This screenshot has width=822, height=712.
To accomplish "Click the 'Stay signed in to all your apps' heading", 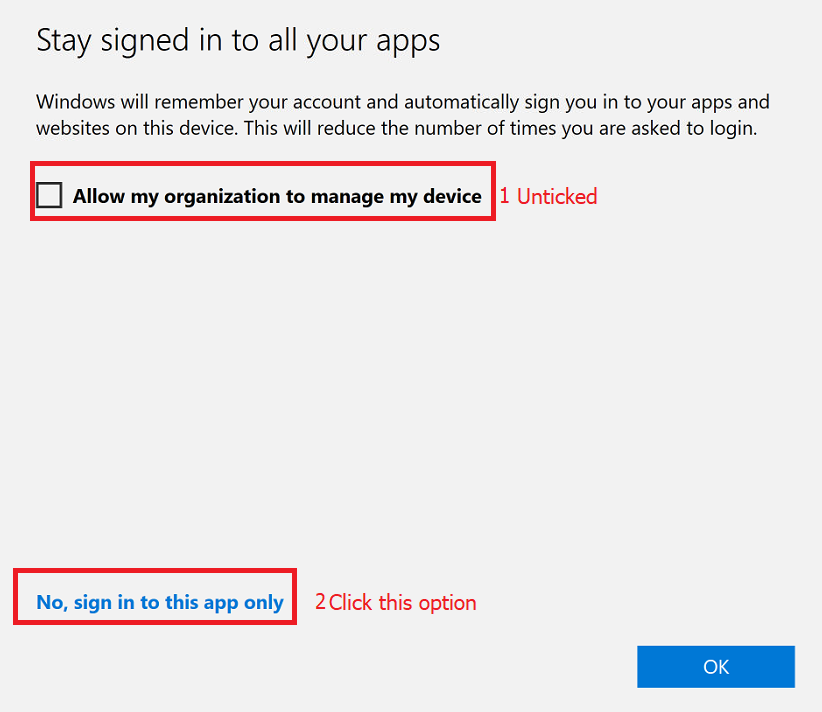I will 238,41.
